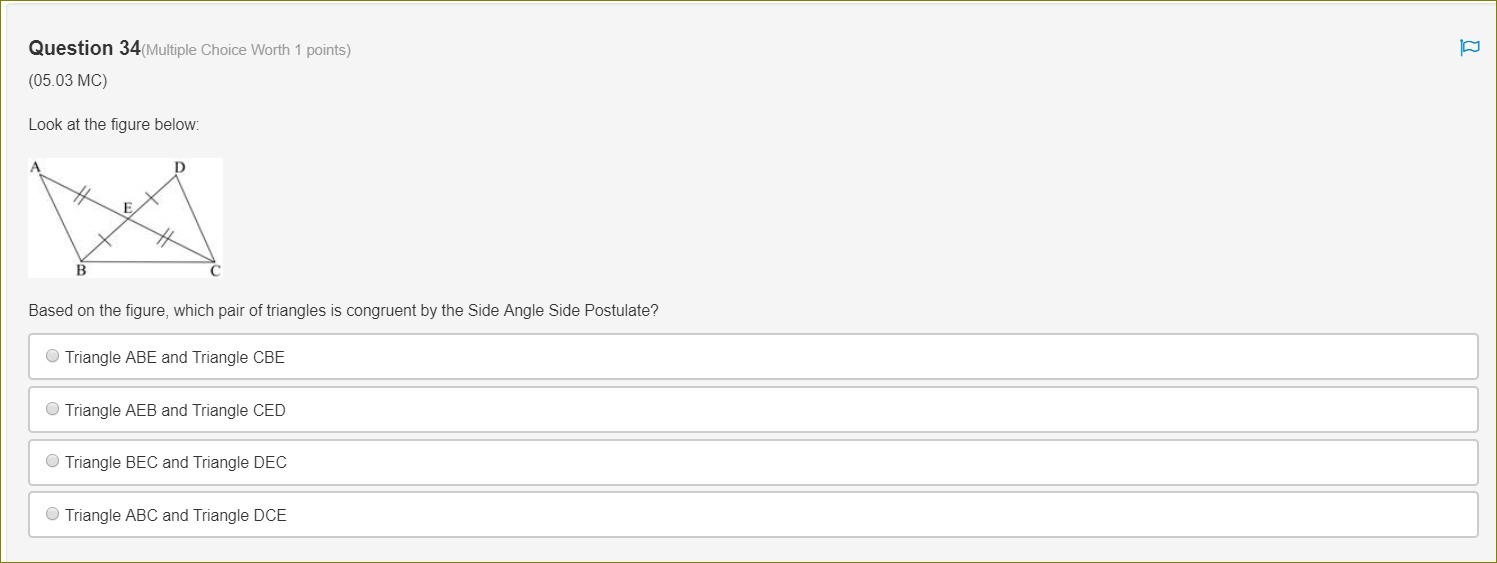
Task: Click the answer text 'Triangle ABE and Triangle CBE'
Action: pyautogui.click(x=175, y=357)
